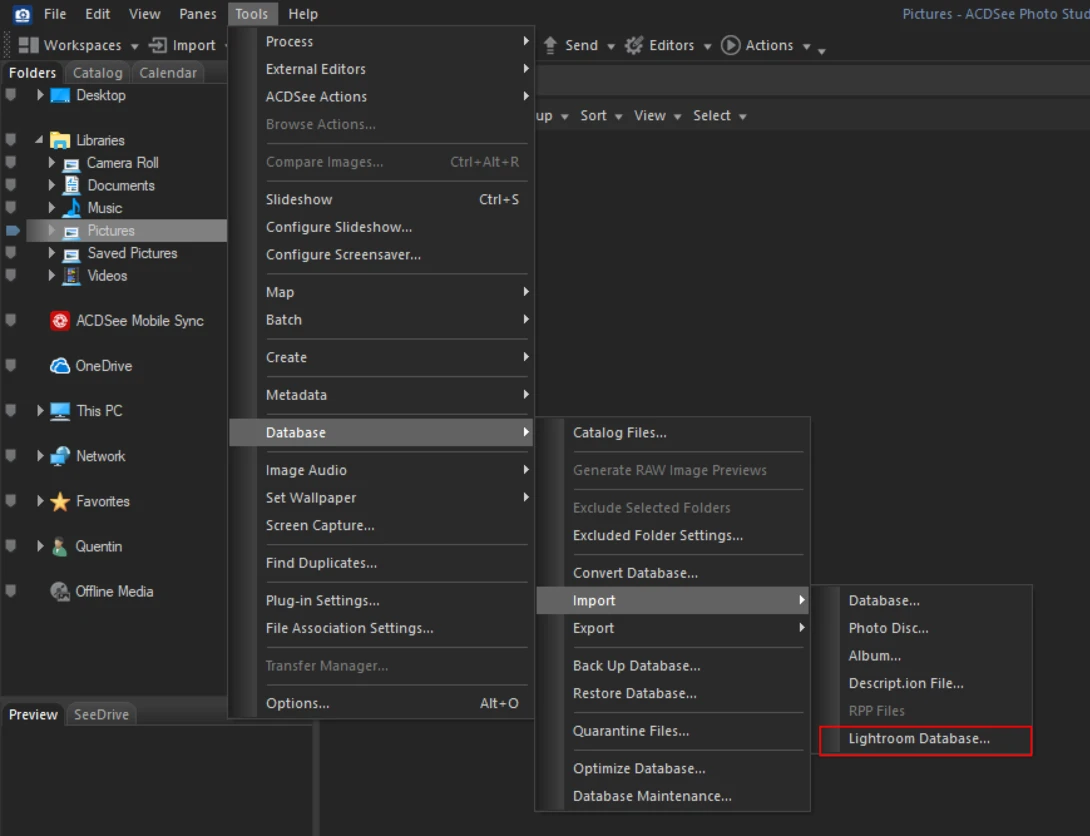
Task: Open the Sort dropdown
Action: point(601,116)
